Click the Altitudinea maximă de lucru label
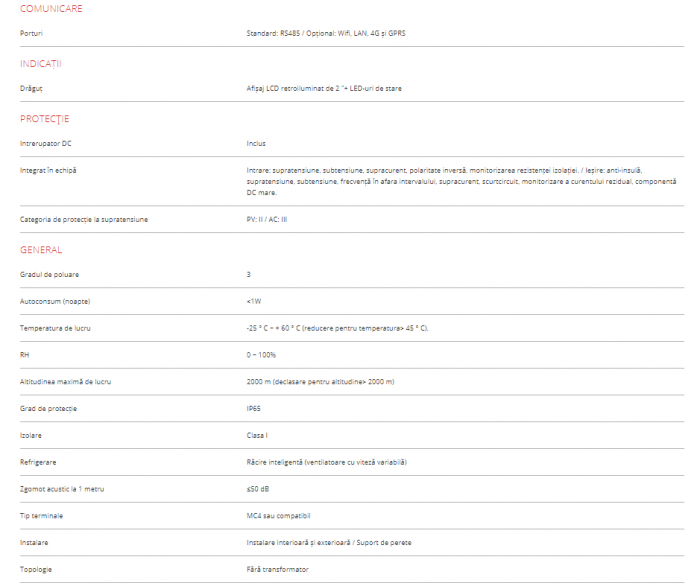 (68, 381)
